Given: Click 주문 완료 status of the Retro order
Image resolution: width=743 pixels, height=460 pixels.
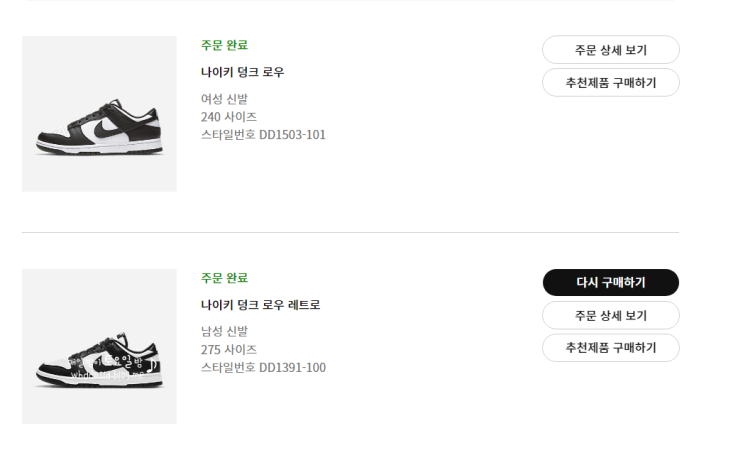Looking at the screenshot, I should point(224,278).
